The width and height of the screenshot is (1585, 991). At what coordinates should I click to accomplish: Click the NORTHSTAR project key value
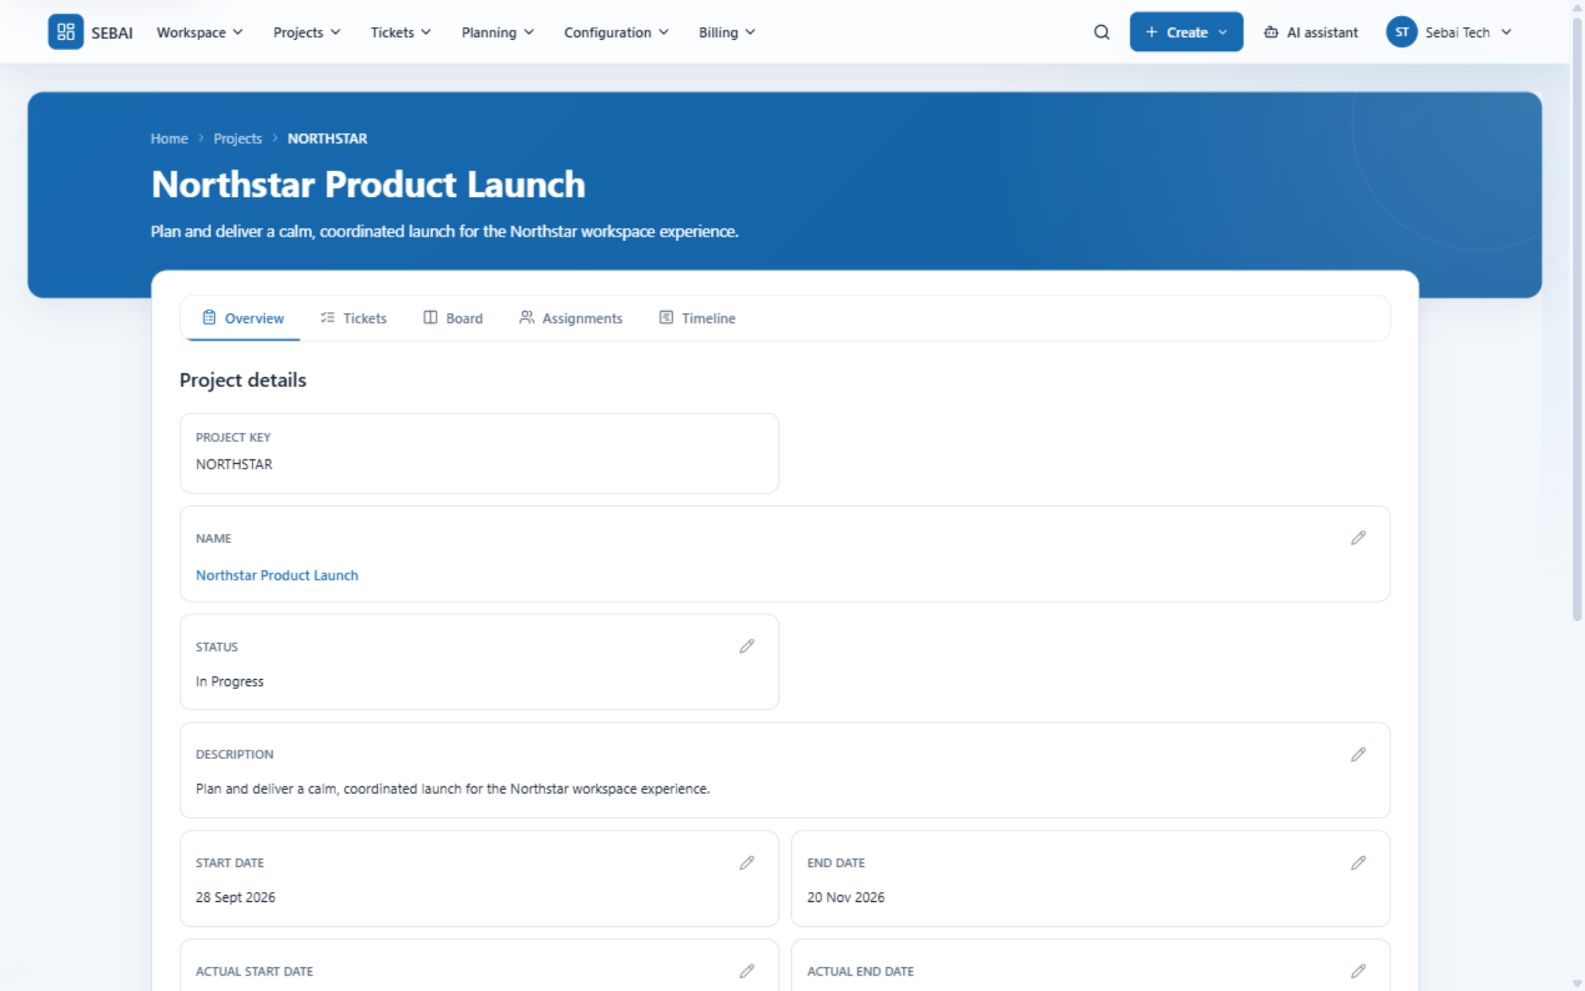[x=234, y=464]
